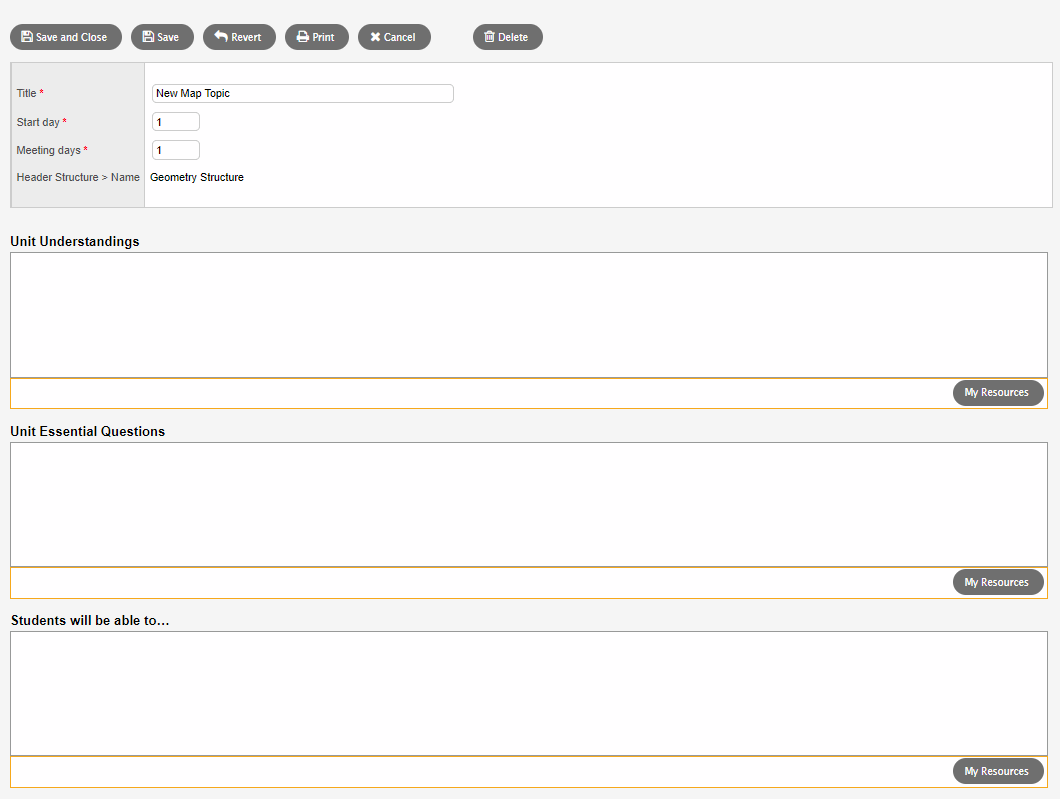Click the Meeting days label
The image size is (1060, 799).
click(x=48, y=150)
